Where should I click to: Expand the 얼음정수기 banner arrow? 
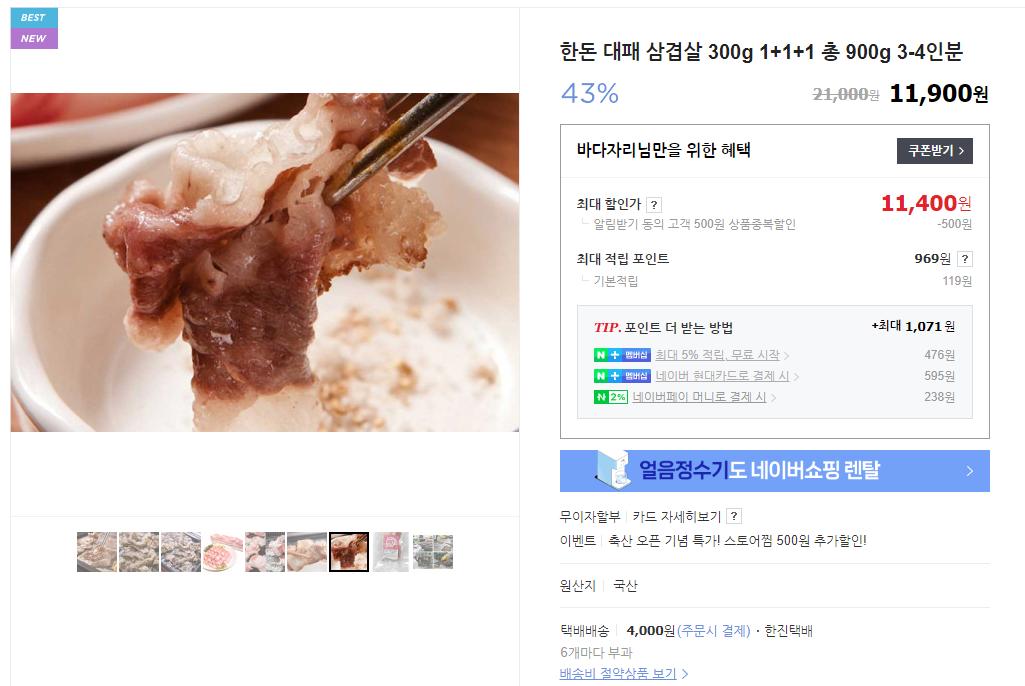click(970, 471)
